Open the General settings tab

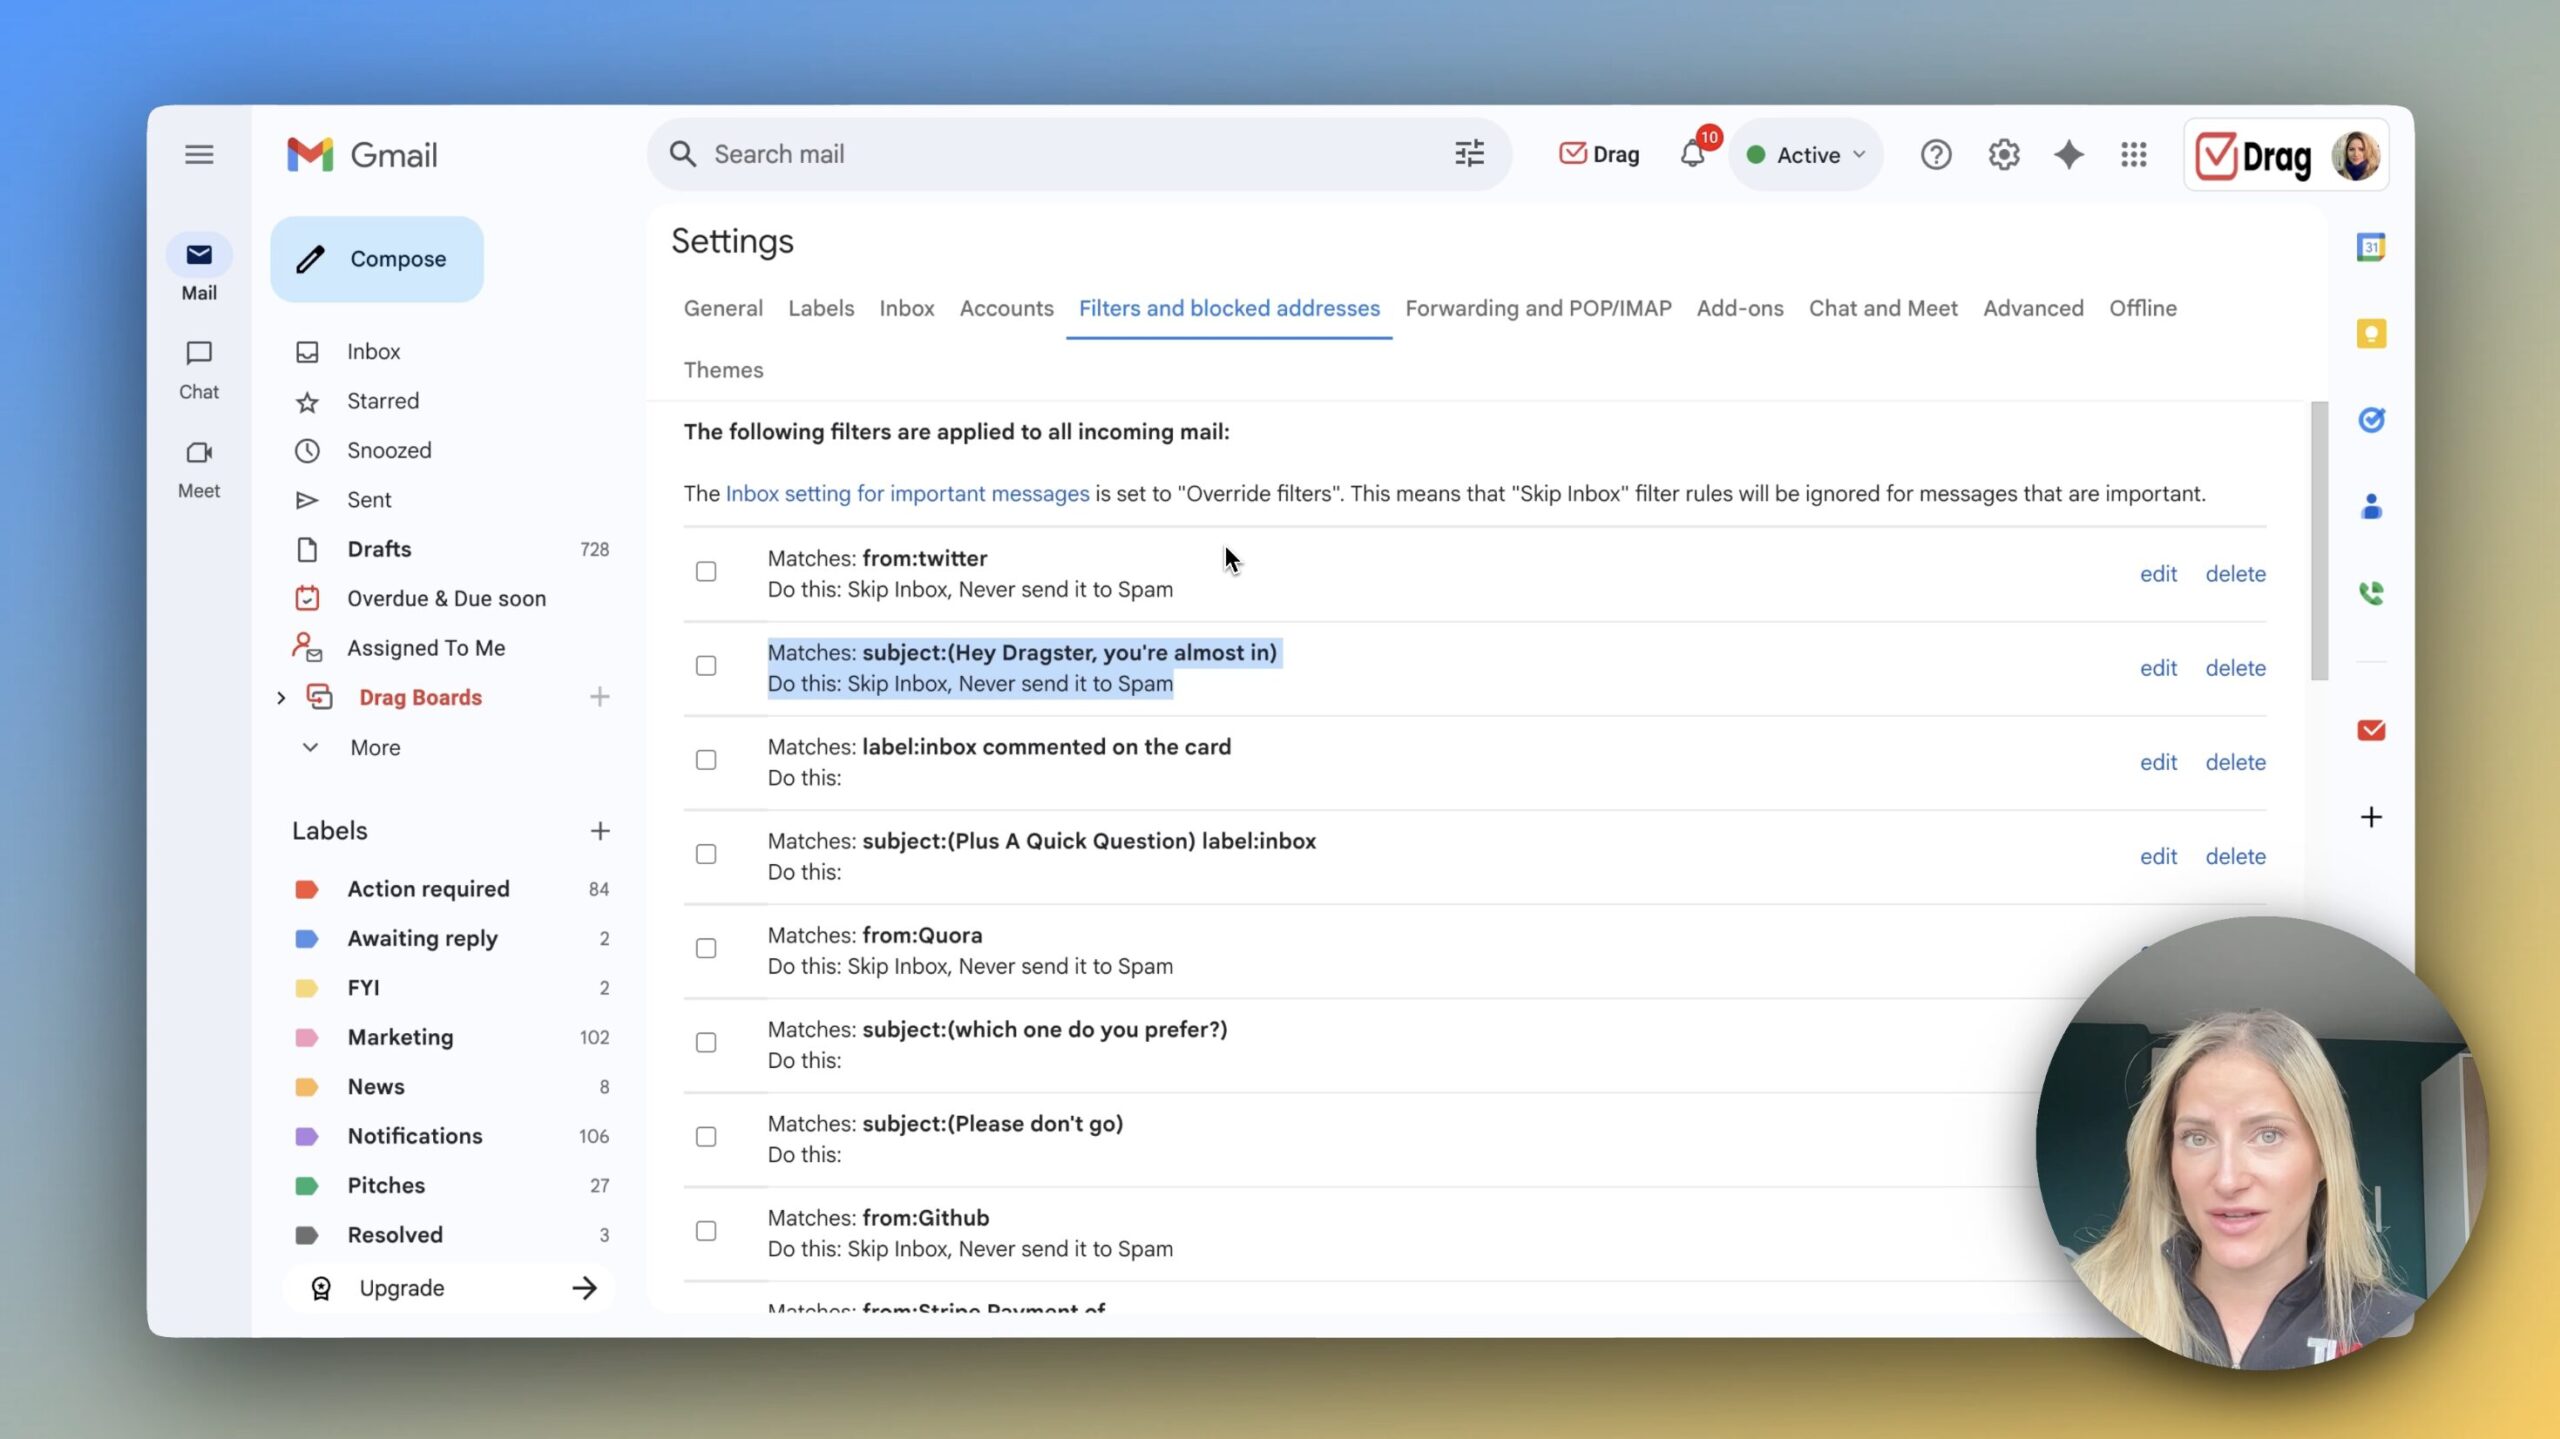(723, 308)
